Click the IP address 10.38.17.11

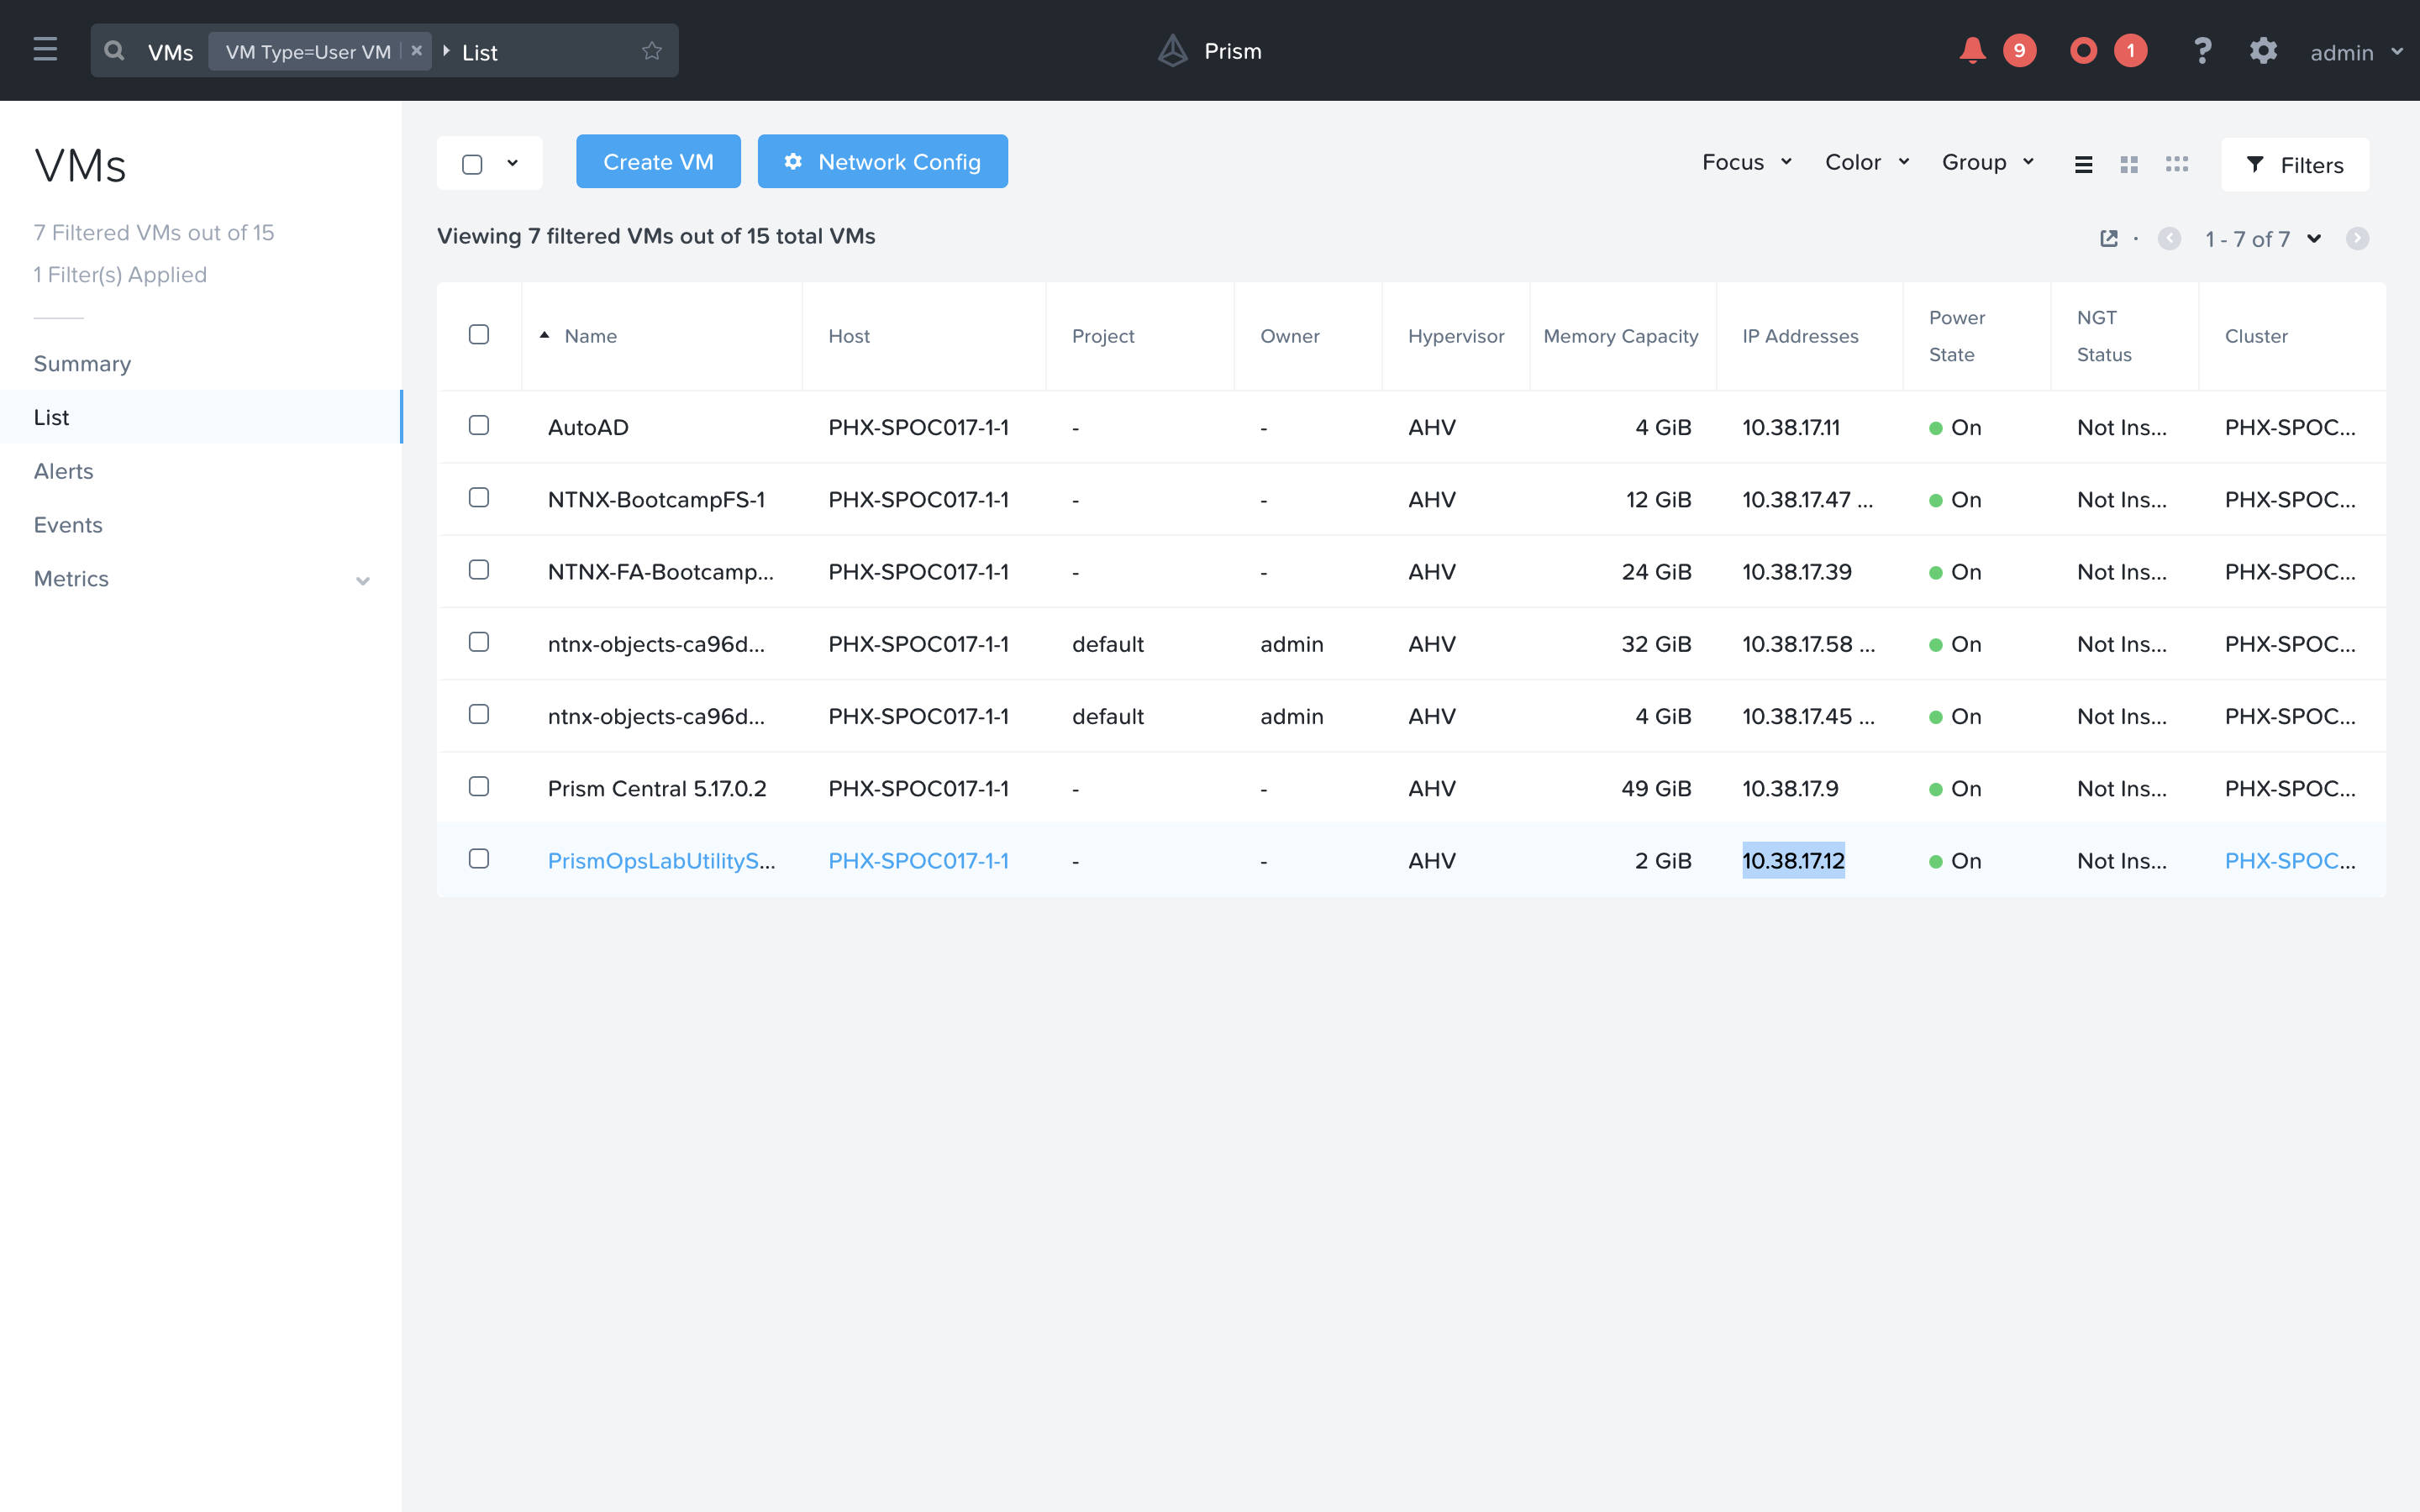[1791, 427]
